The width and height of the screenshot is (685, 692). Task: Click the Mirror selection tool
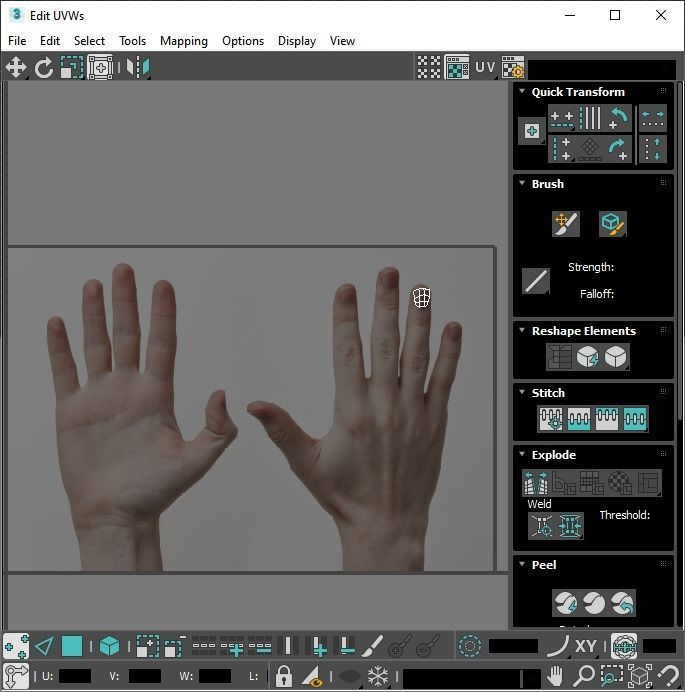[138, 68]
